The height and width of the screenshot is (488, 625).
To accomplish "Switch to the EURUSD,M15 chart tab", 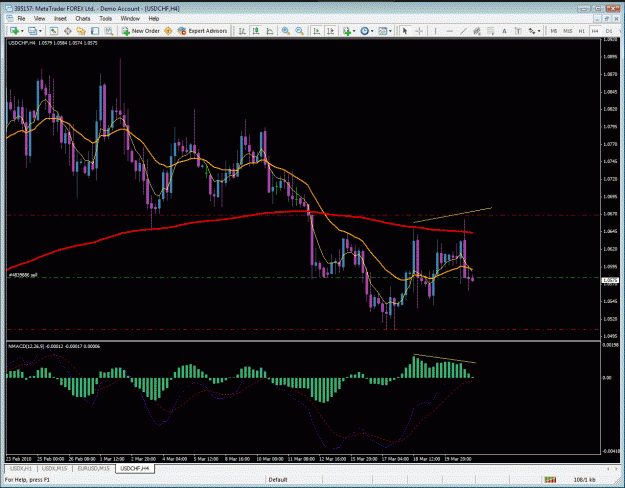I will [93, 468].
